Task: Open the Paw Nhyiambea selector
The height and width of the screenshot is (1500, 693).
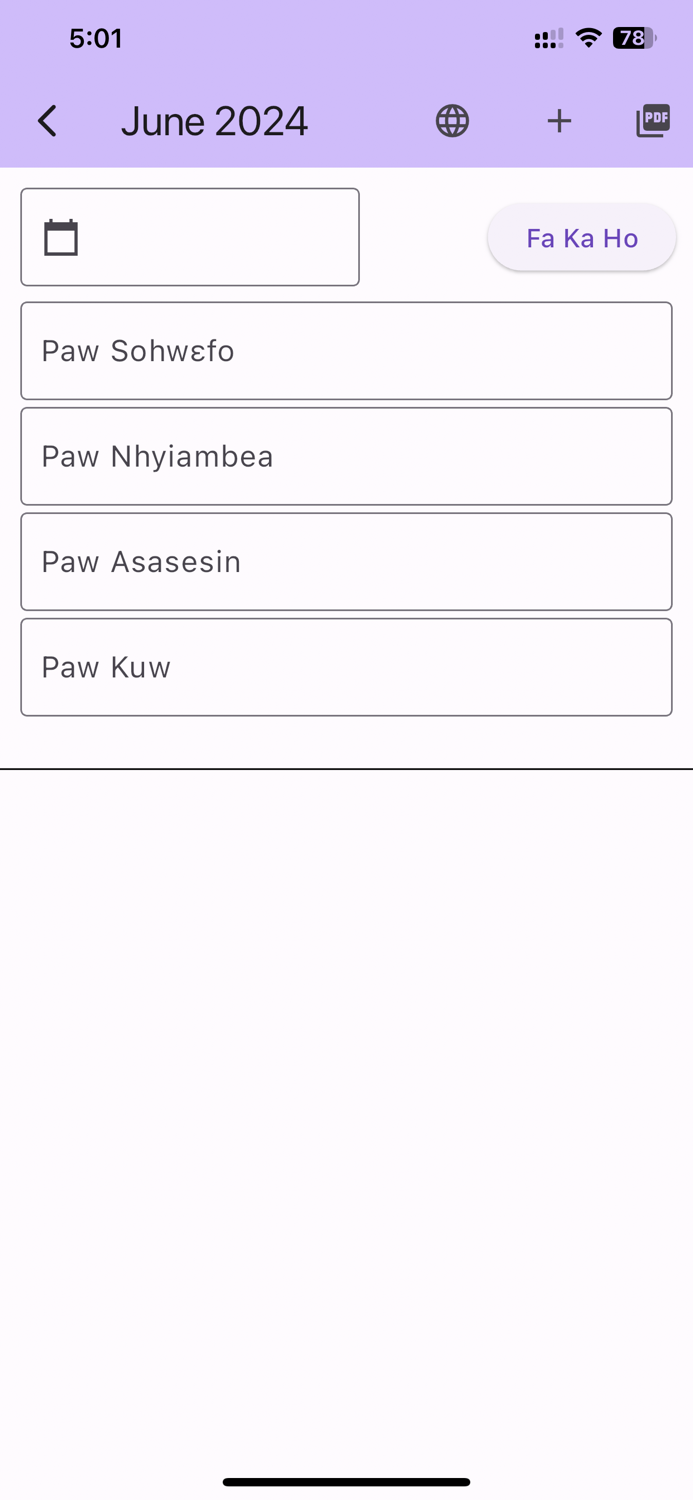Action: (346, 455)
